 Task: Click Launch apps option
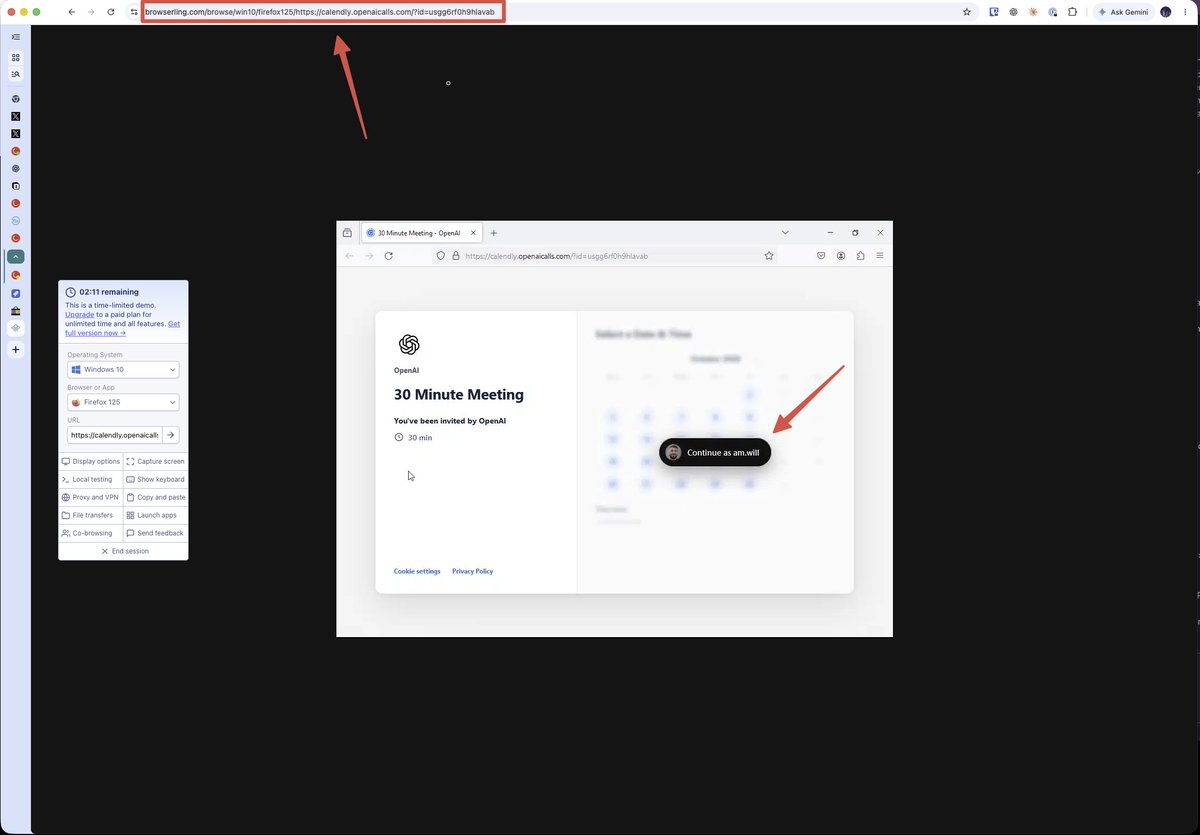[155, 515]
